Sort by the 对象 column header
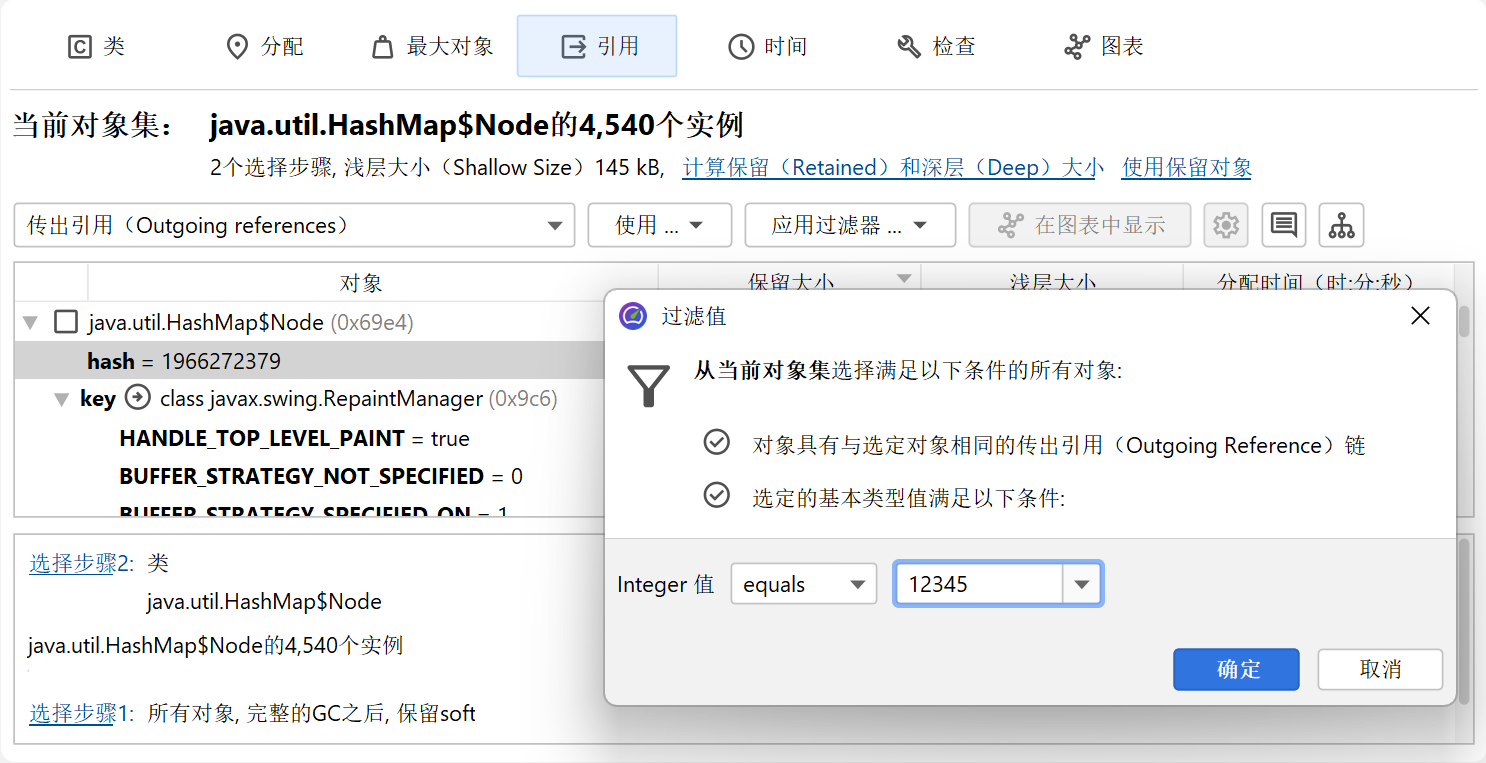The width and height of the screenshot is (1486, 763). 361,282
